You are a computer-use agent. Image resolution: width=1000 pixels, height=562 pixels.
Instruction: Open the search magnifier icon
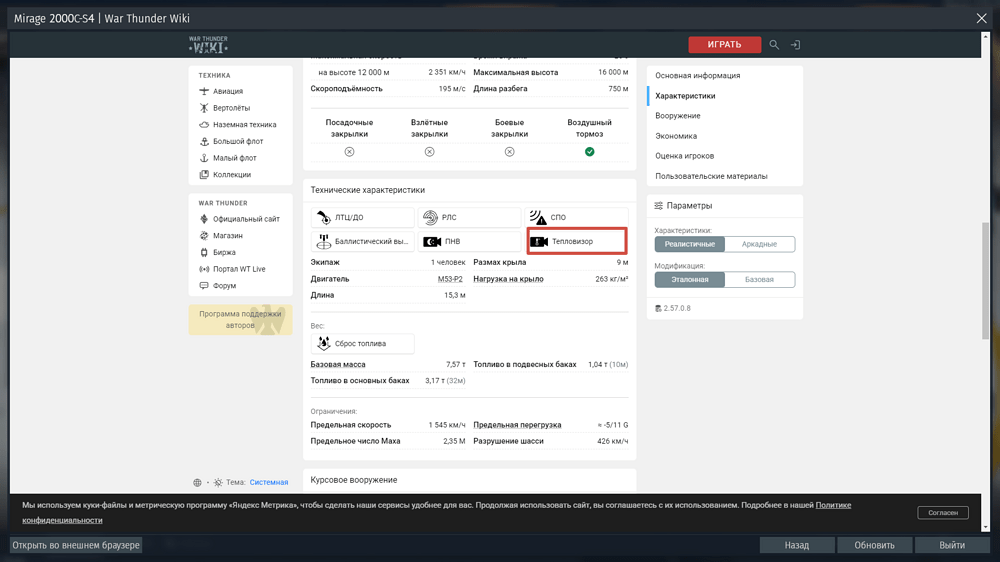pyautogui.click(x=774, y=45)
